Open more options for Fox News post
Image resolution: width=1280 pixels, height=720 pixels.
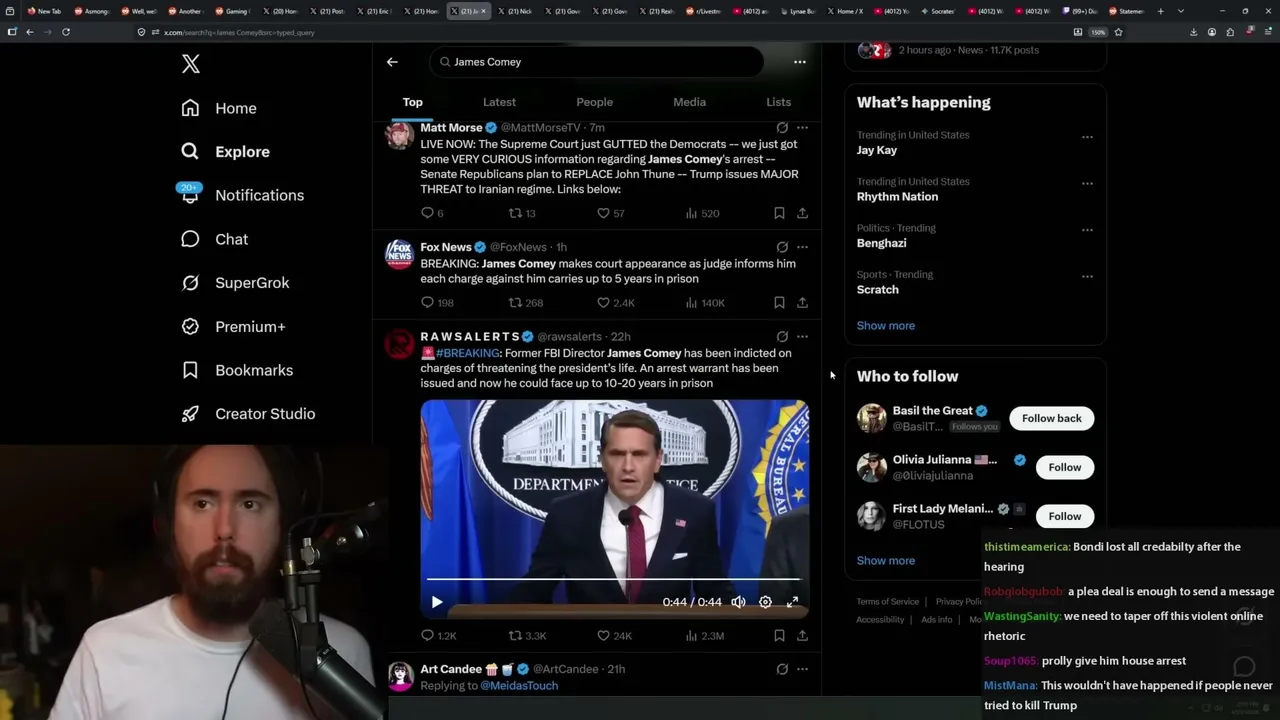point(802,247)
